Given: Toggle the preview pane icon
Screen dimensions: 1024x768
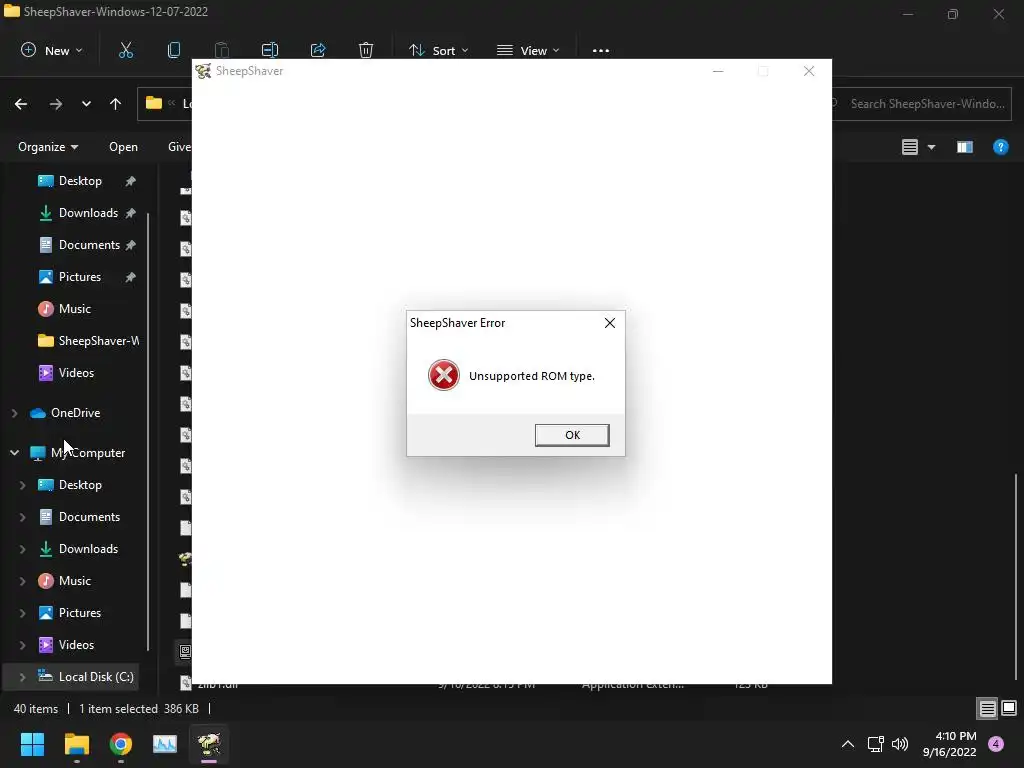Looking at the screenshot, I should pos(965,147).
